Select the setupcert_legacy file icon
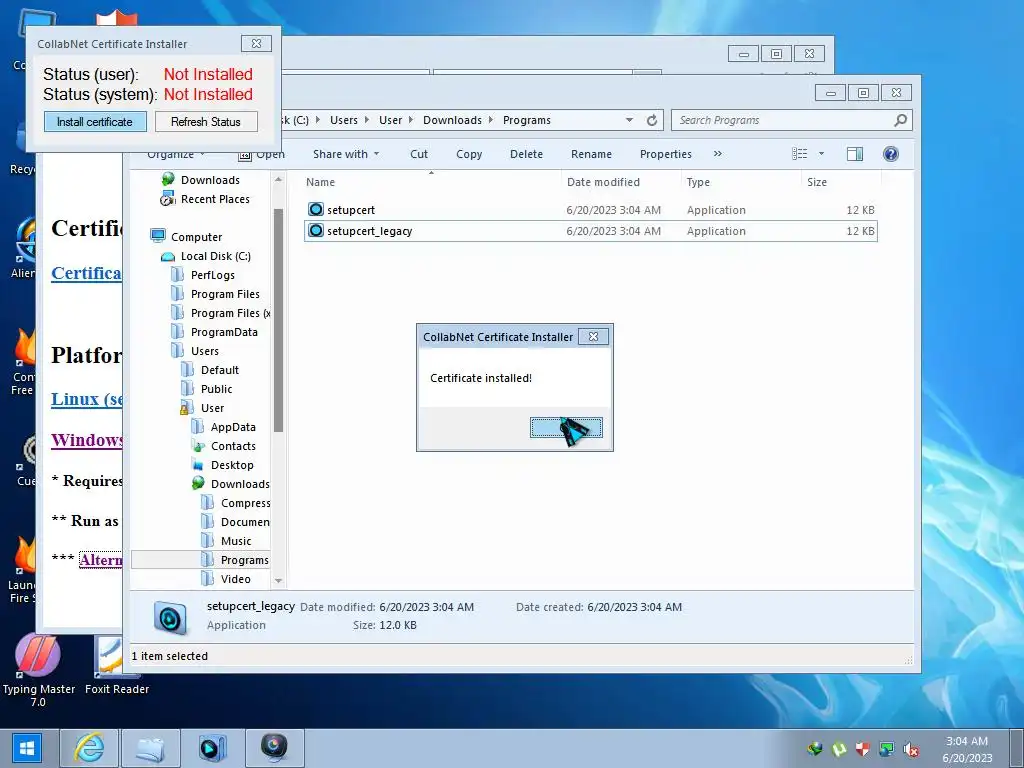Image resolution: width=1024 pixels, height=768 pixels. click(x=316, y=231)
